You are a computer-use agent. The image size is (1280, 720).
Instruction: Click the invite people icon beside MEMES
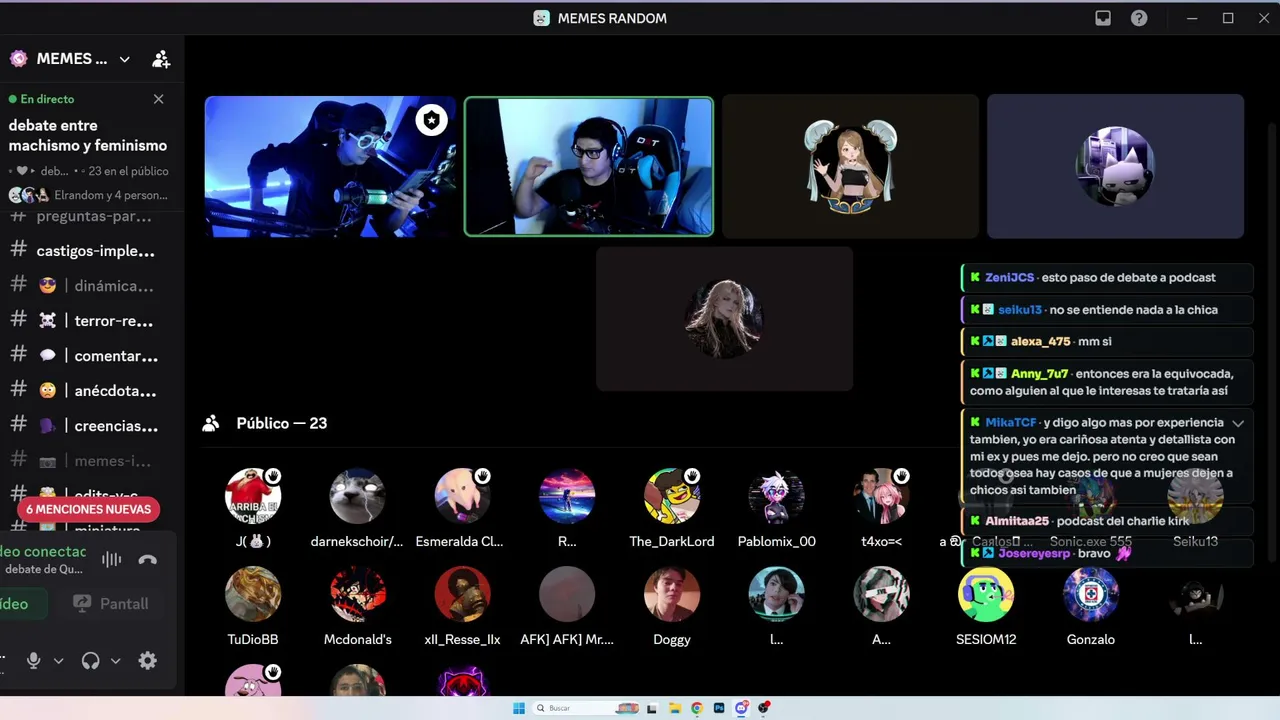(x=161, y=59)
